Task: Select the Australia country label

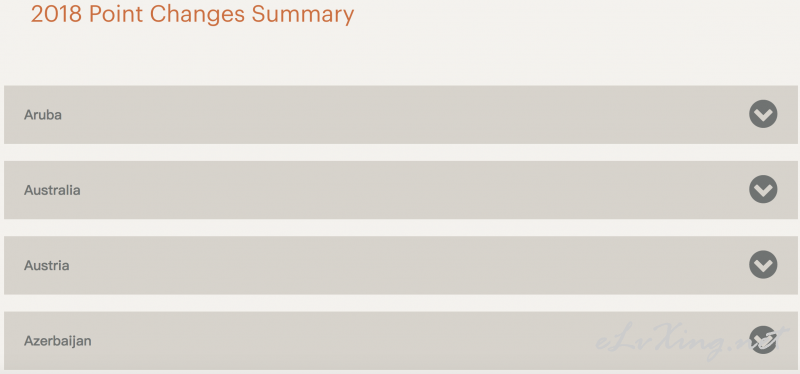Action: (52, 190)
